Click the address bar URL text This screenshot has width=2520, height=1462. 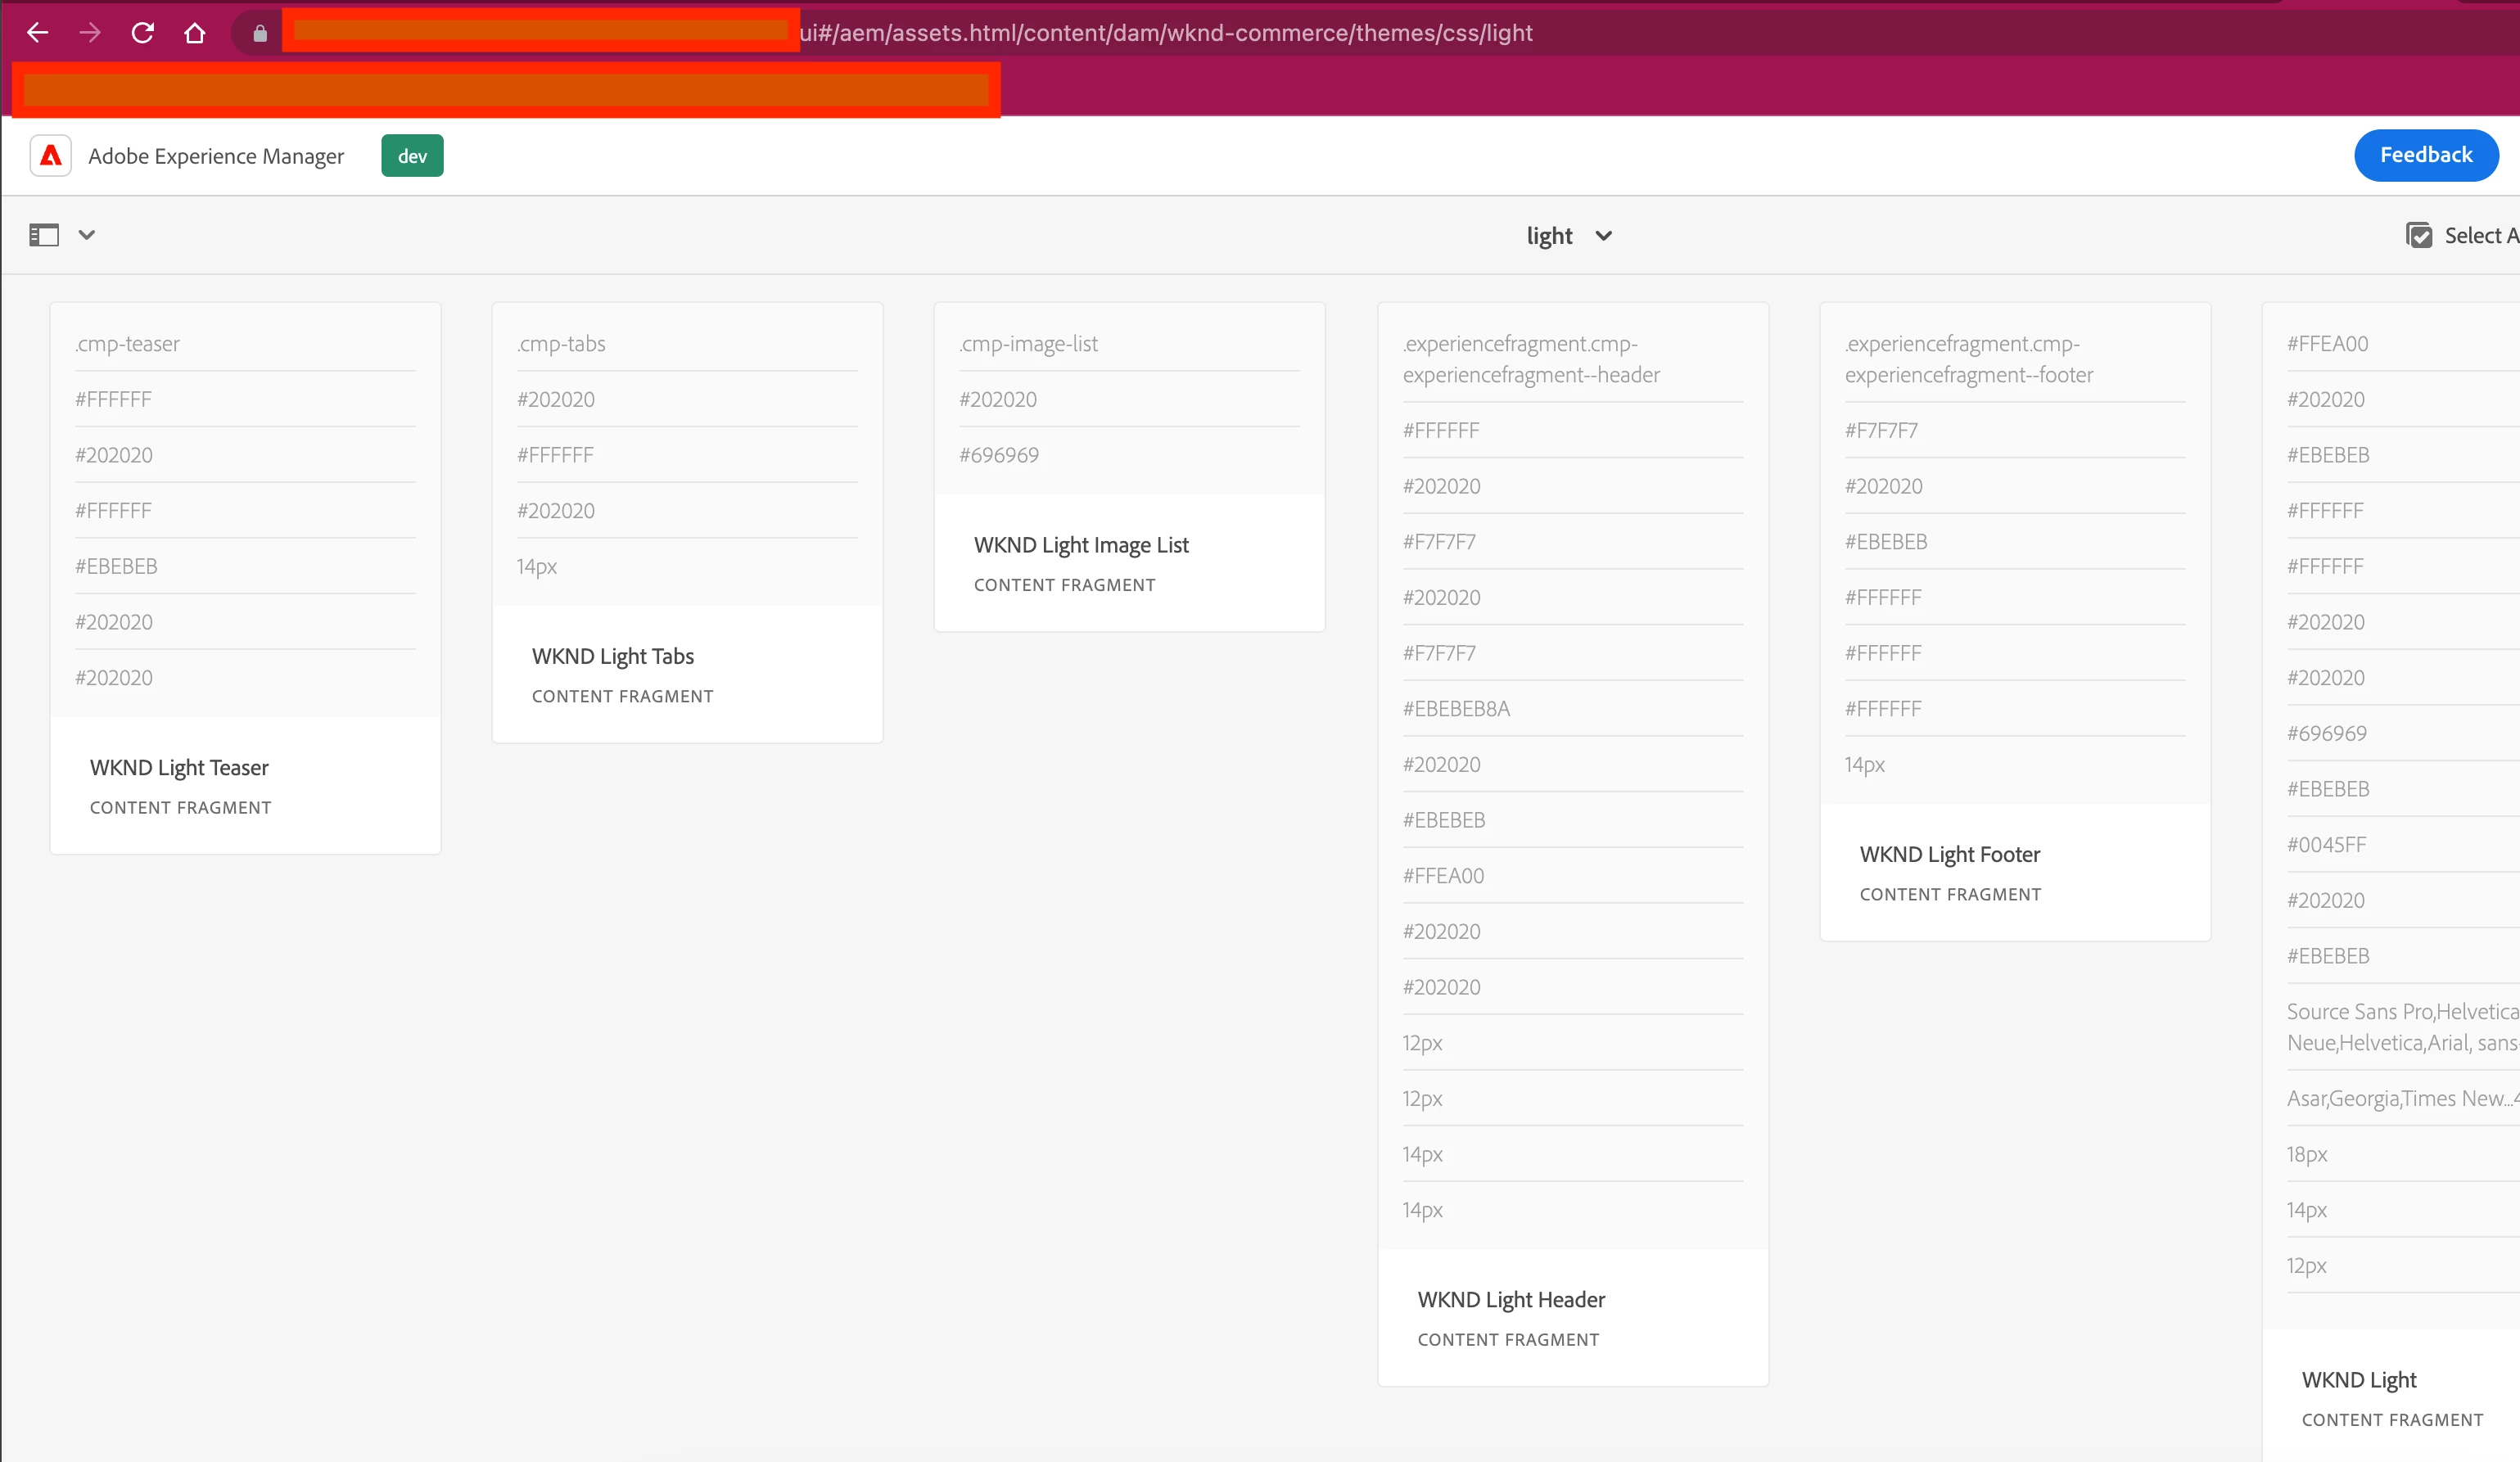tap(1165, 33)
